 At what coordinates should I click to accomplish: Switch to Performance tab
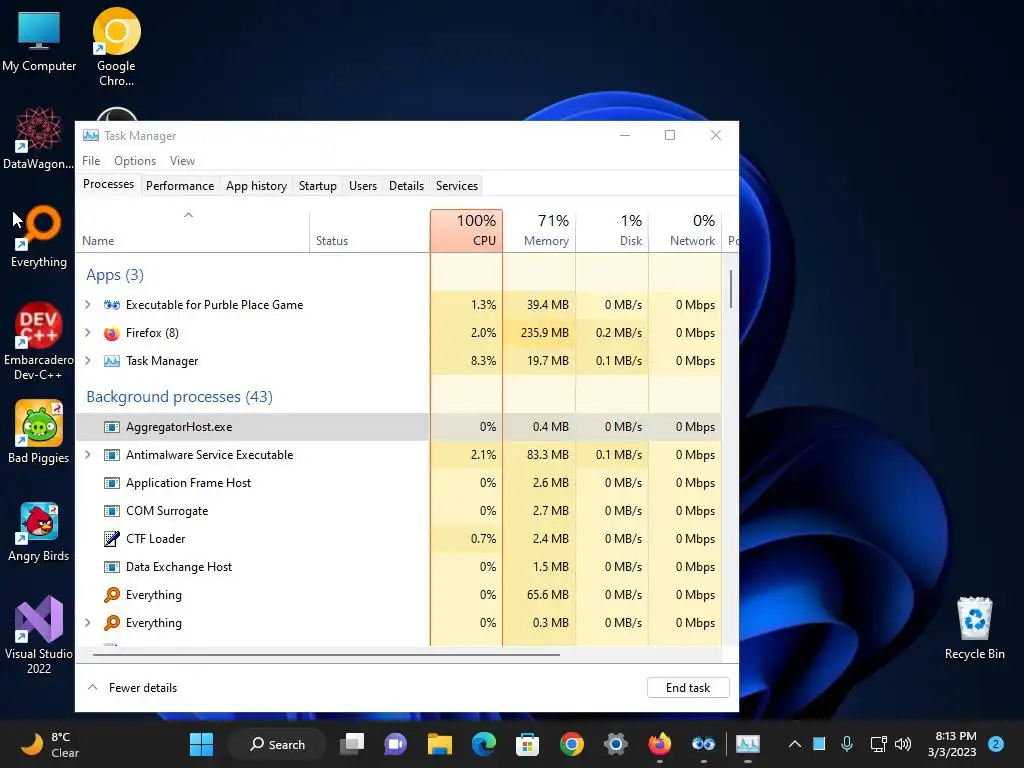[x=180, y=186]
